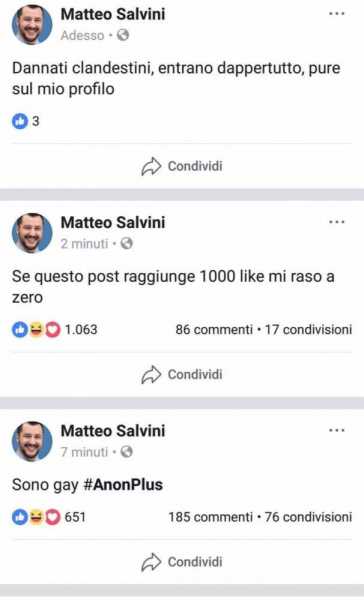The width and height of the screenshot is (364, 600).
Task: Share the 'Dannati clandestini' post via Condividi
Action: click(182, 166)
